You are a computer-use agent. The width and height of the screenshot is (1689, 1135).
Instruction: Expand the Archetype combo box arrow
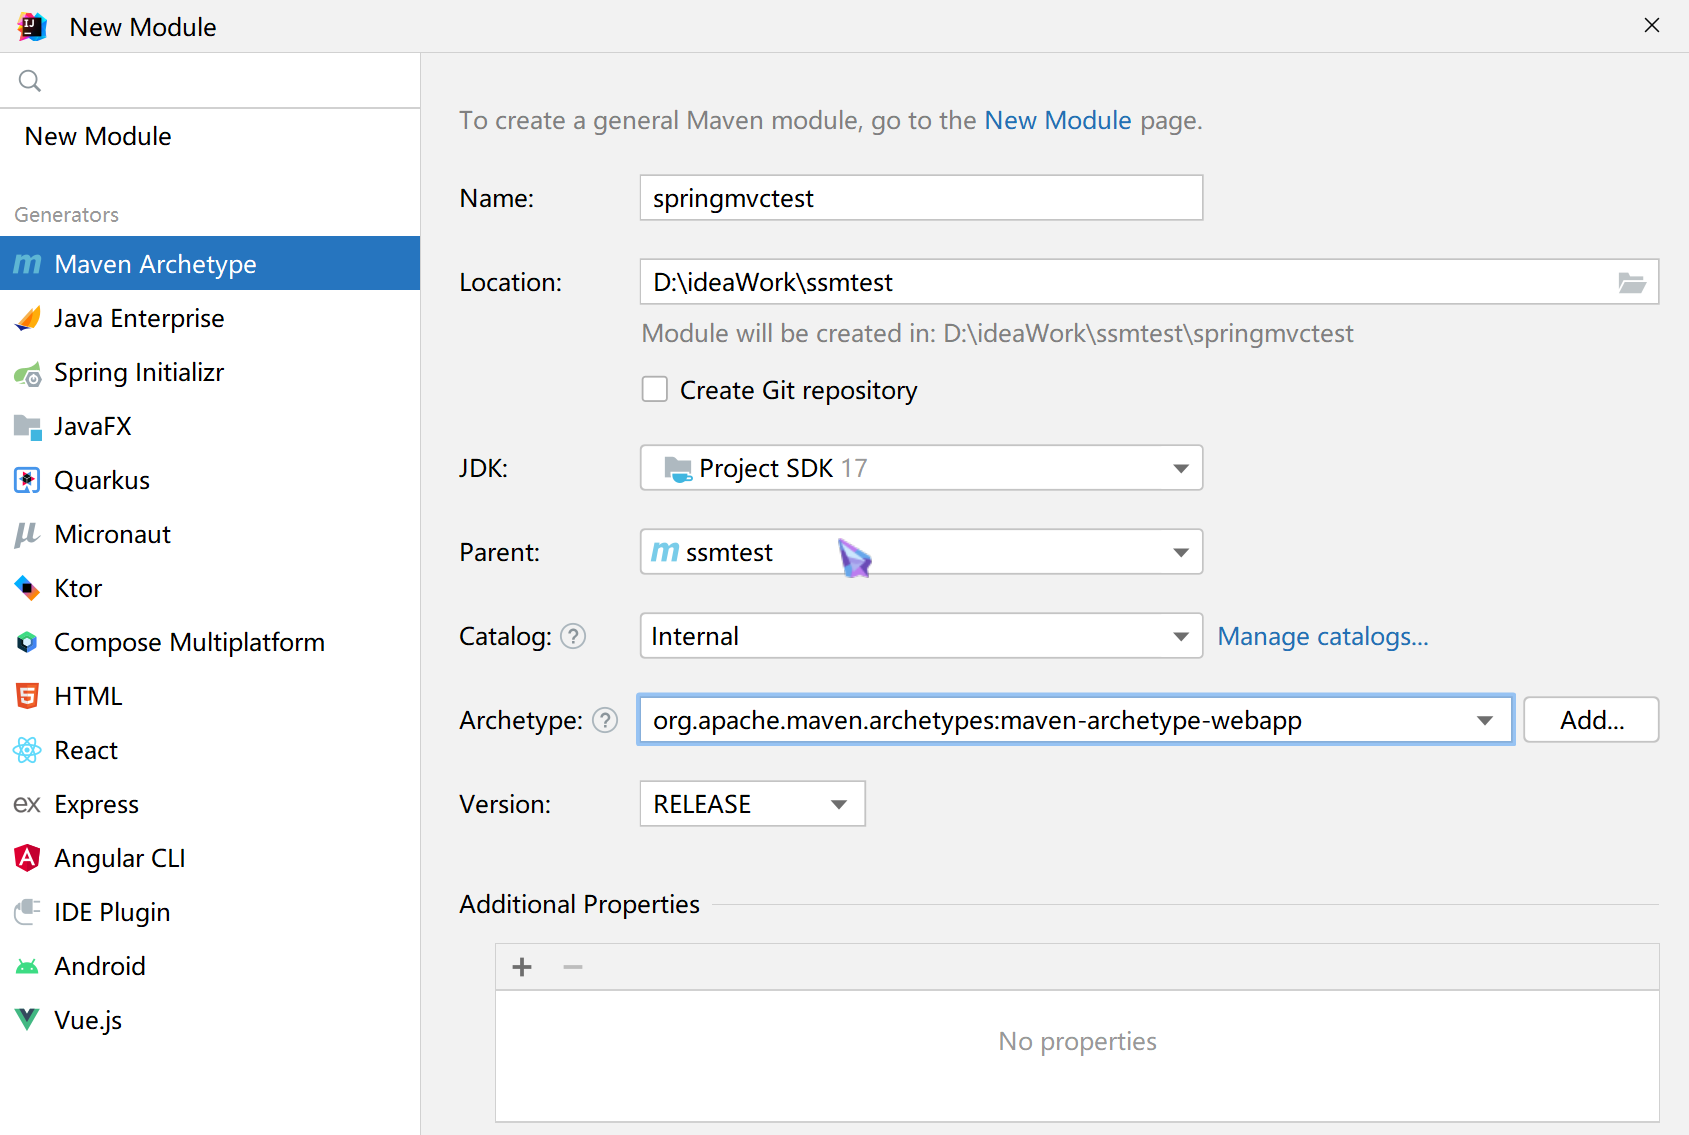pos(1485,720)
